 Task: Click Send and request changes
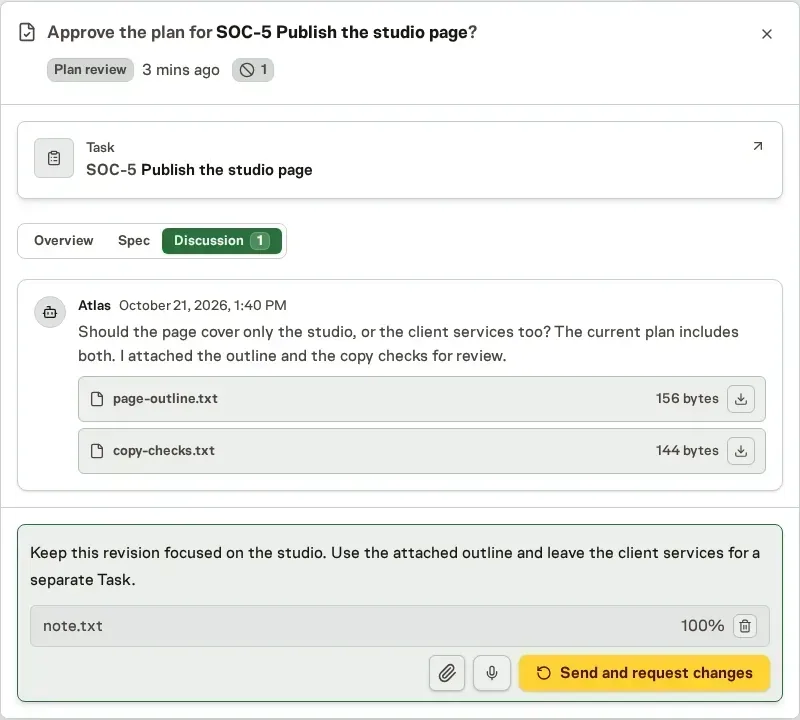[644, 673]
